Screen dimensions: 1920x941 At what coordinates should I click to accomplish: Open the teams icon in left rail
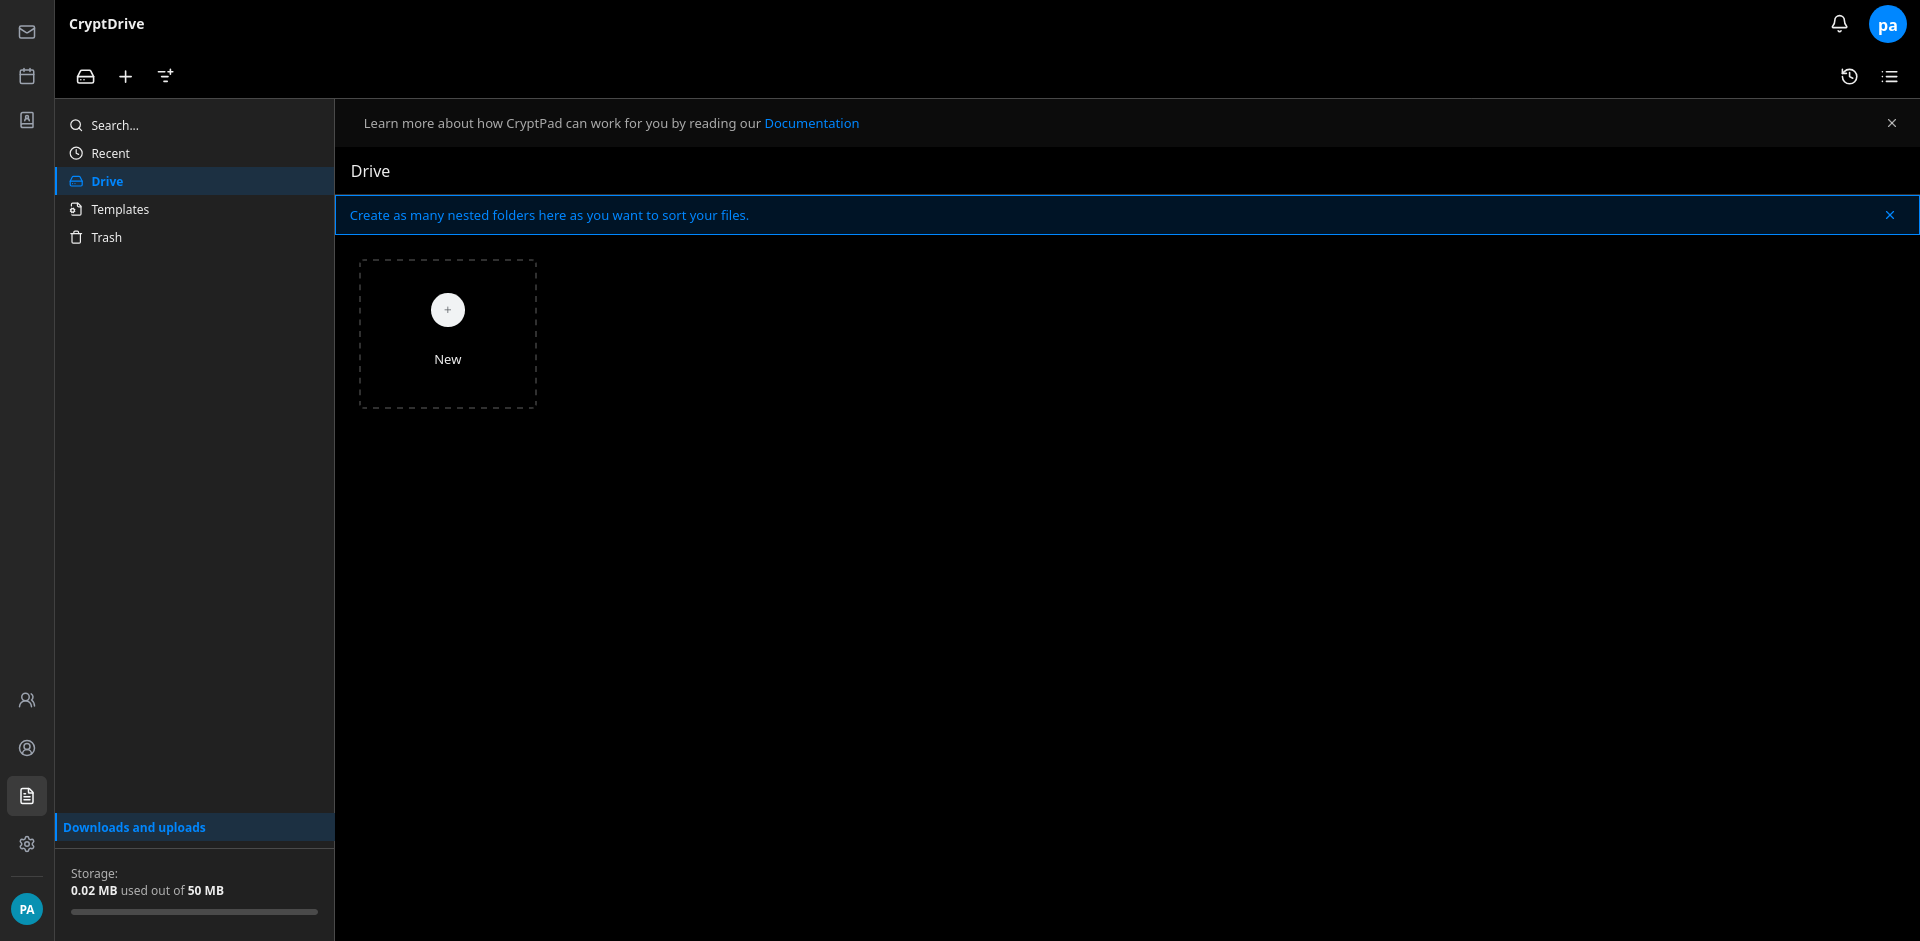[x=27, y=700]
